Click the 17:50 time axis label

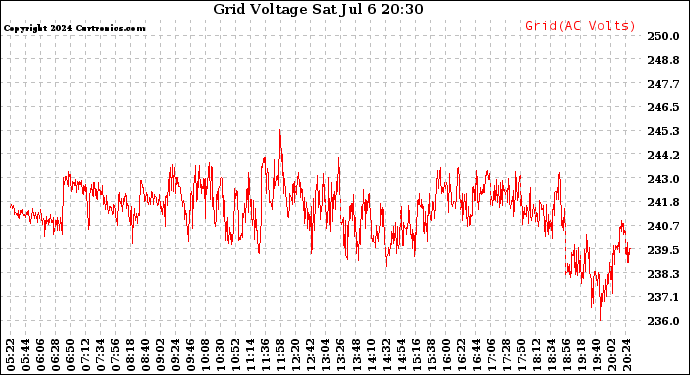point(521,355)
